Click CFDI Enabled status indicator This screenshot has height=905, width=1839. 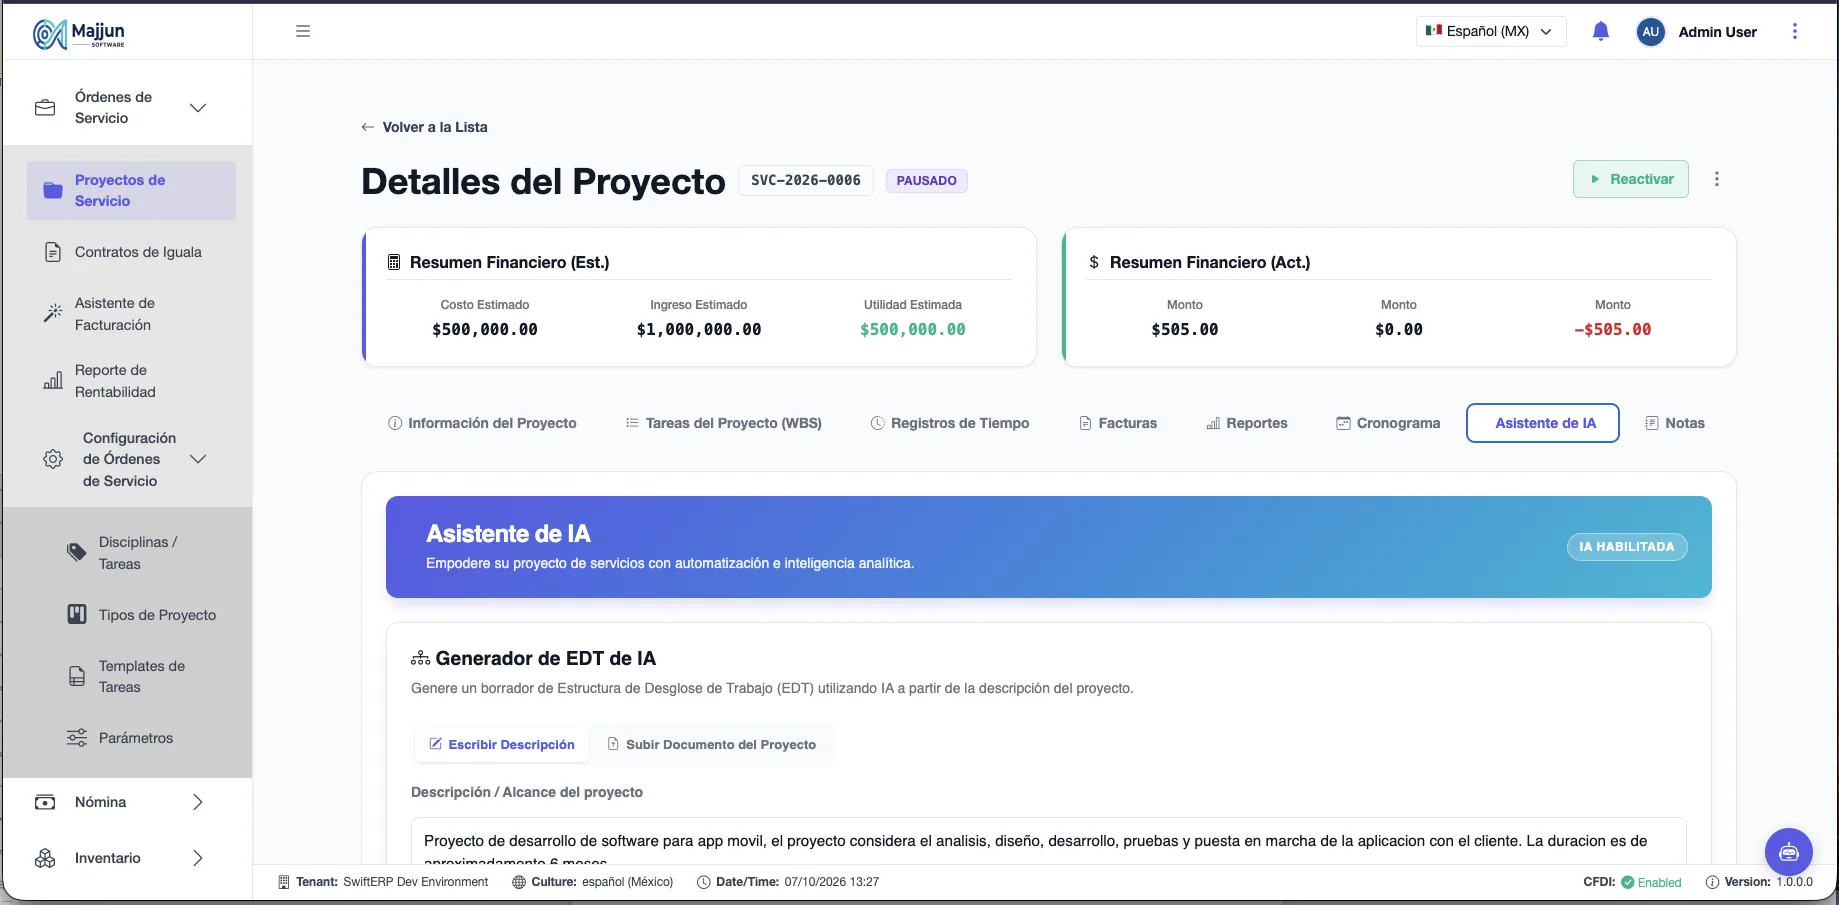click(x=1632, y=882)
